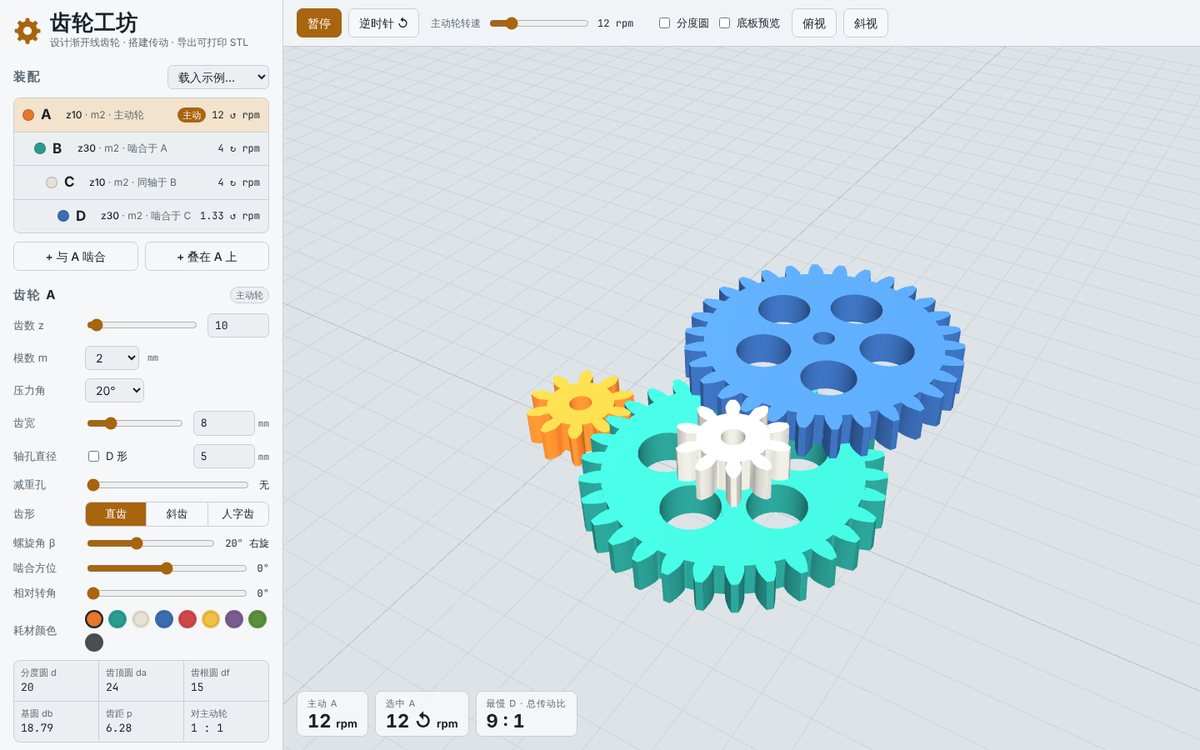Enable the 分度圆 checkbox
This screenshot has width=1200, height=750.
pyautogui.click(x=664, y=23)
